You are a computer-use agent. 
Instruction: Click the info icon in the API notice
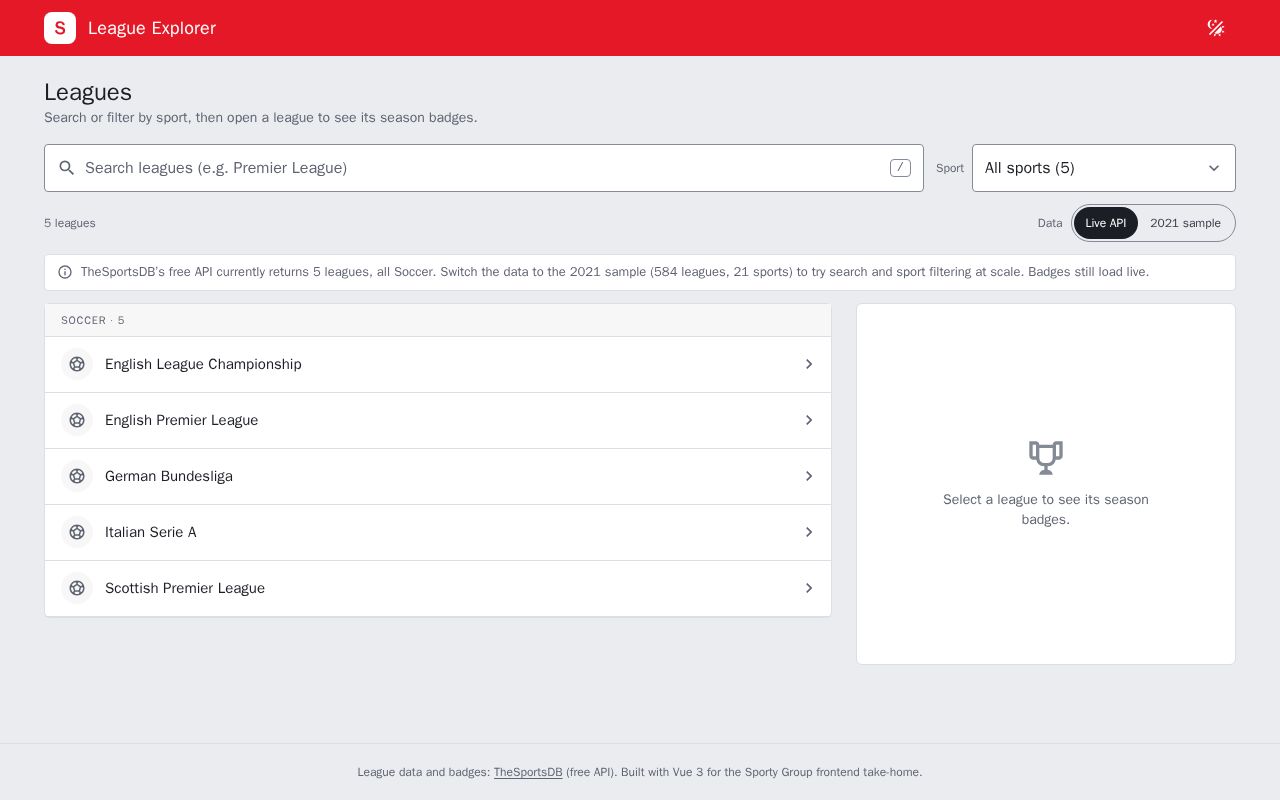[x=65, y=272]
